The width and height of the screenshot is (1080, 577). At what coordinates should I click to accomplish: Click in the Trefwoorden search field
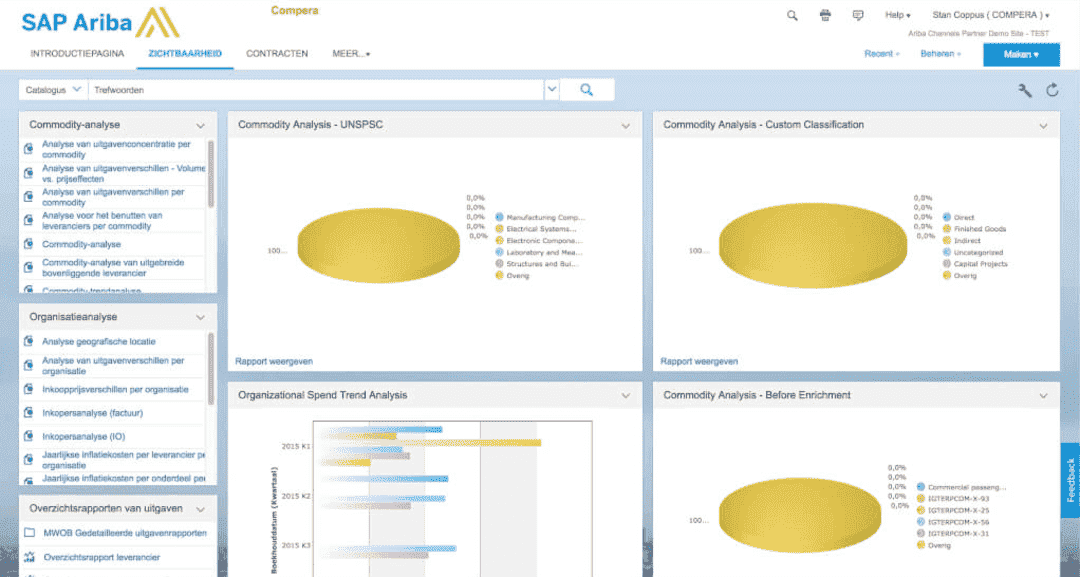pos(315,90)
